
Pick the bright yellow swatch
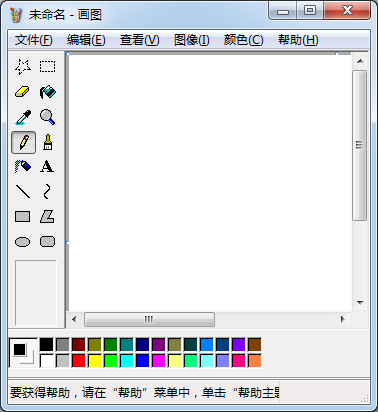pyautogui.click(x=95, y=361)
